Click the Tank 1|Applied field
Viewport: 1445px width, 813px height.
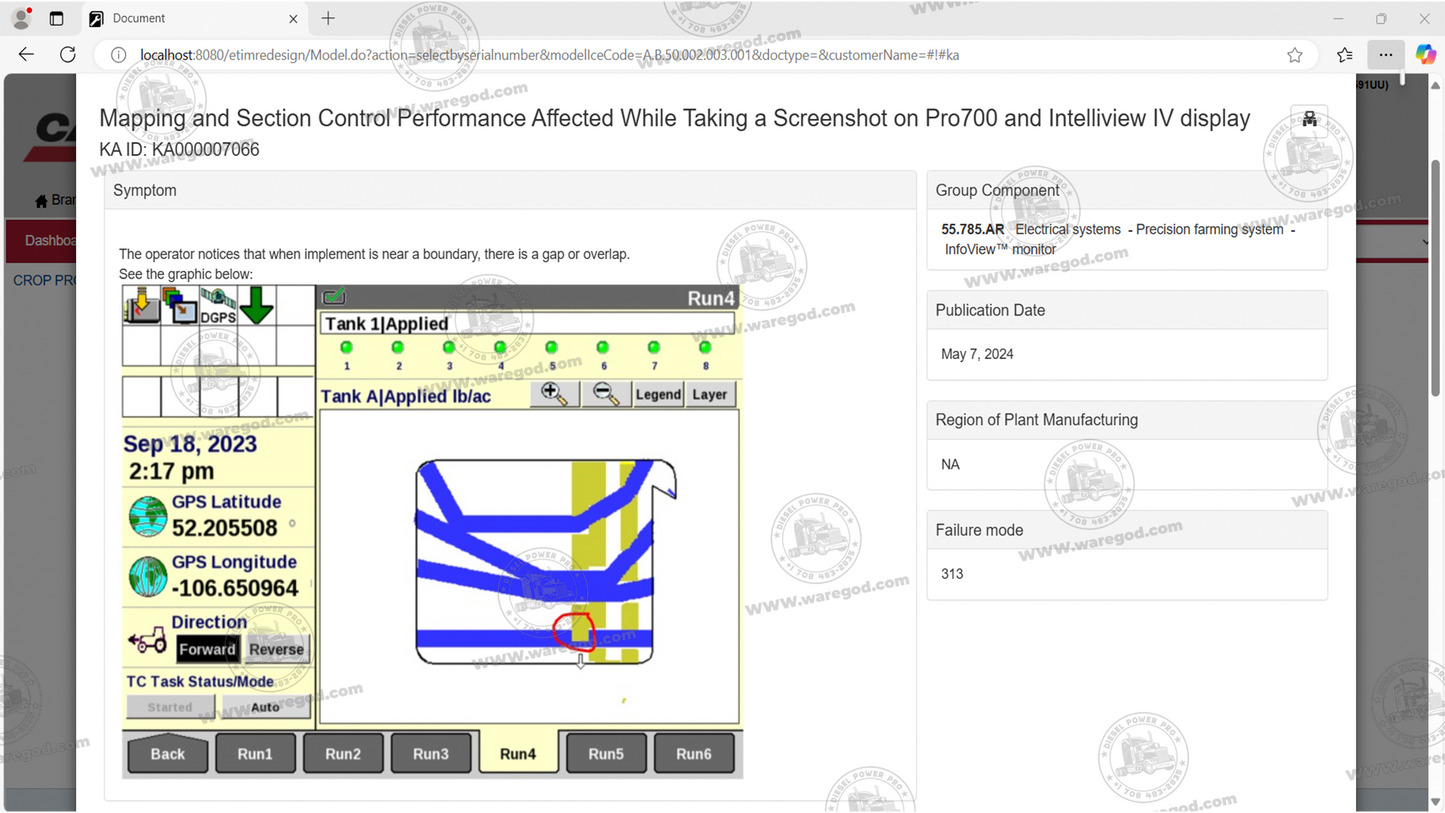(528, 324)
